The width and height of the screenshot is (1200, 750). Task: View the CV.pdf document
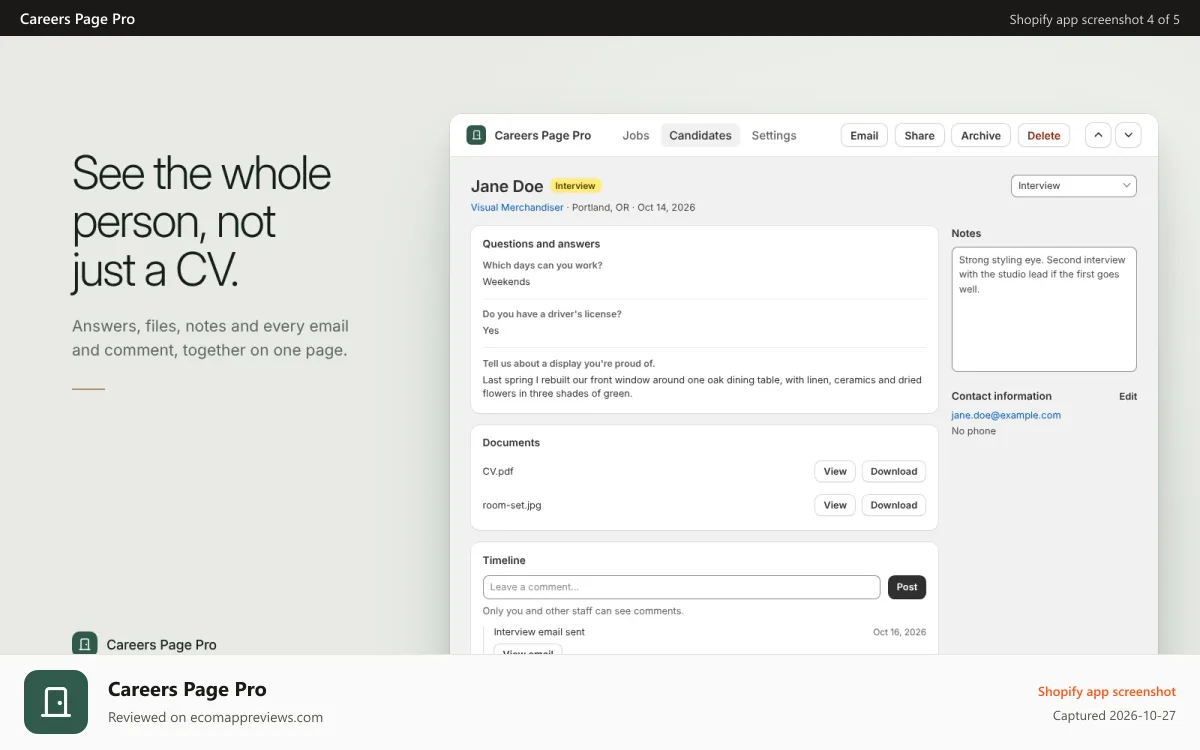835,471
